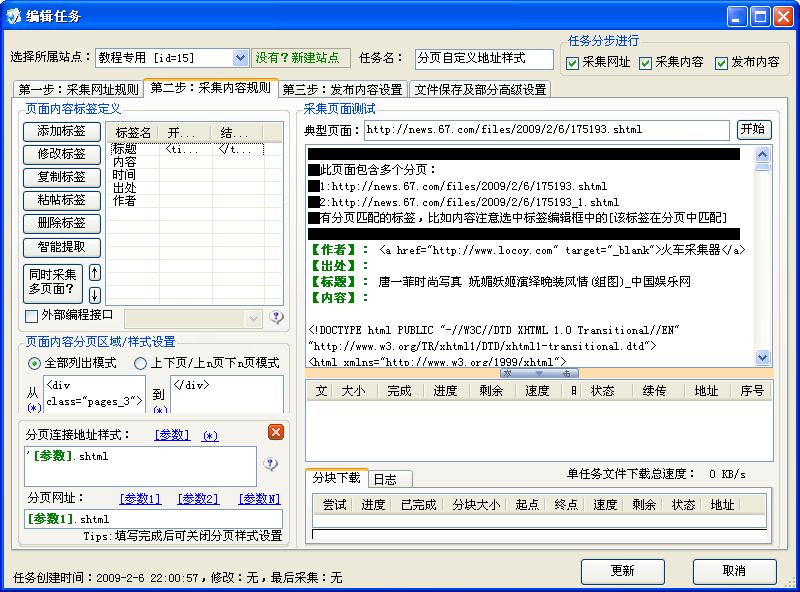The image size is (800, 592).
Task: Click scroll down arrow of test results
Action: coord(763,357)
